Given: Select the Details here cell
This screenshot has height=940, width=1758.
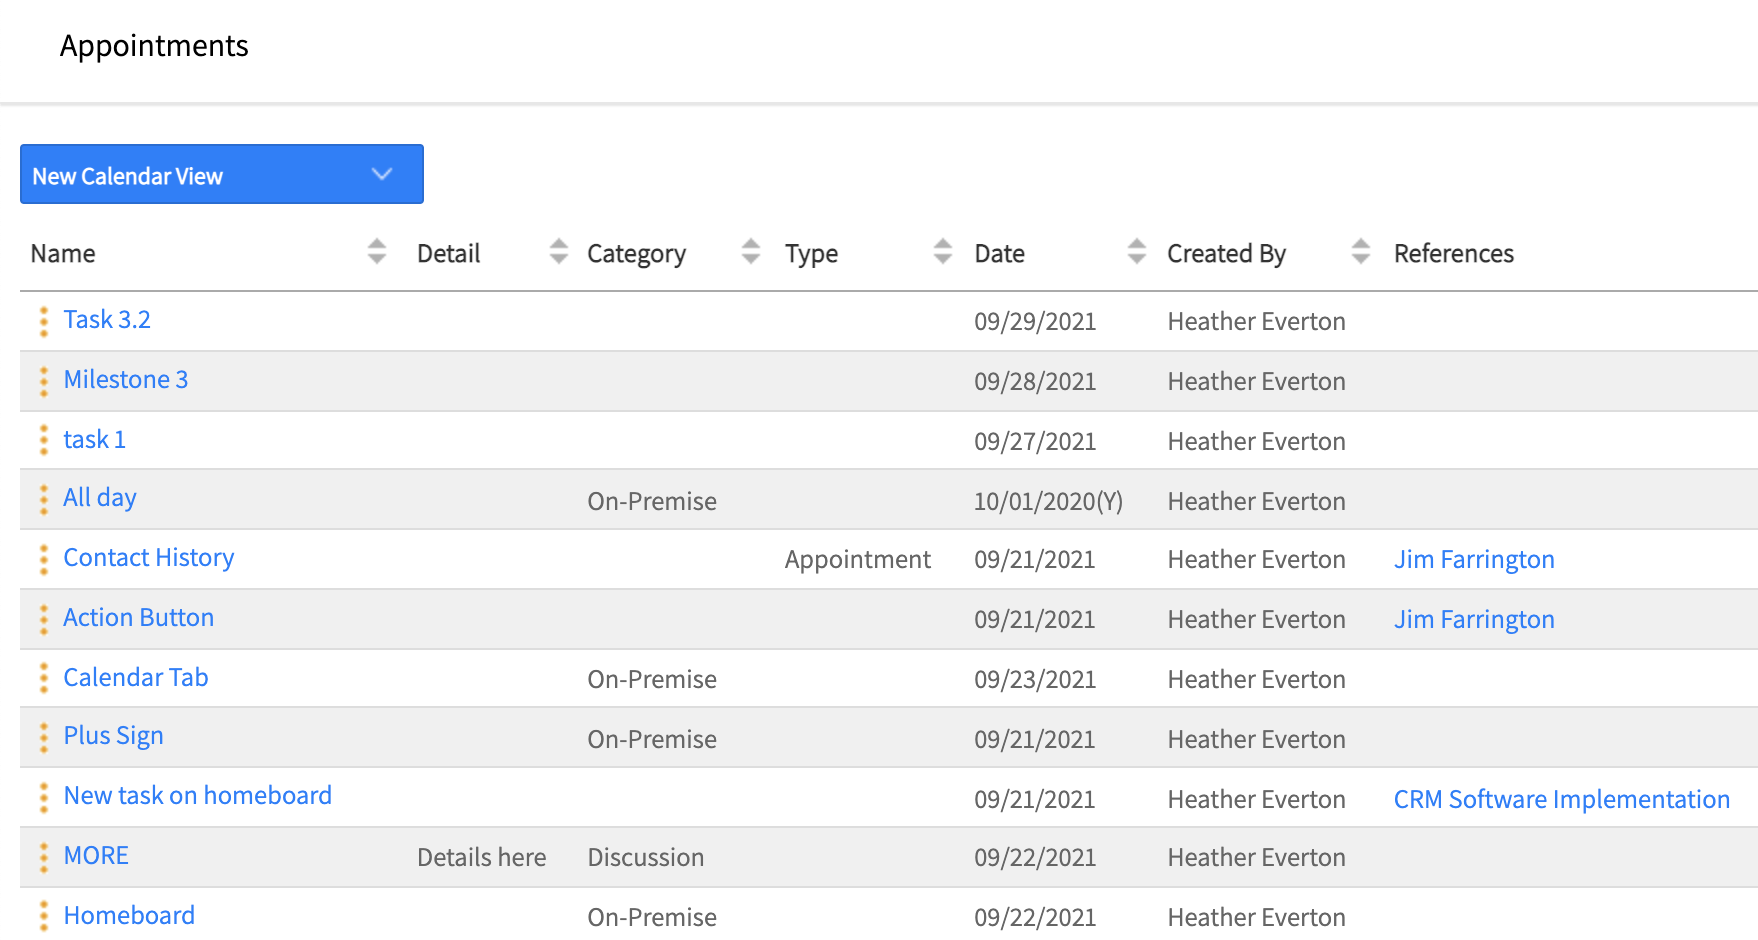Looking at the screenshot, I should point(482,858).
